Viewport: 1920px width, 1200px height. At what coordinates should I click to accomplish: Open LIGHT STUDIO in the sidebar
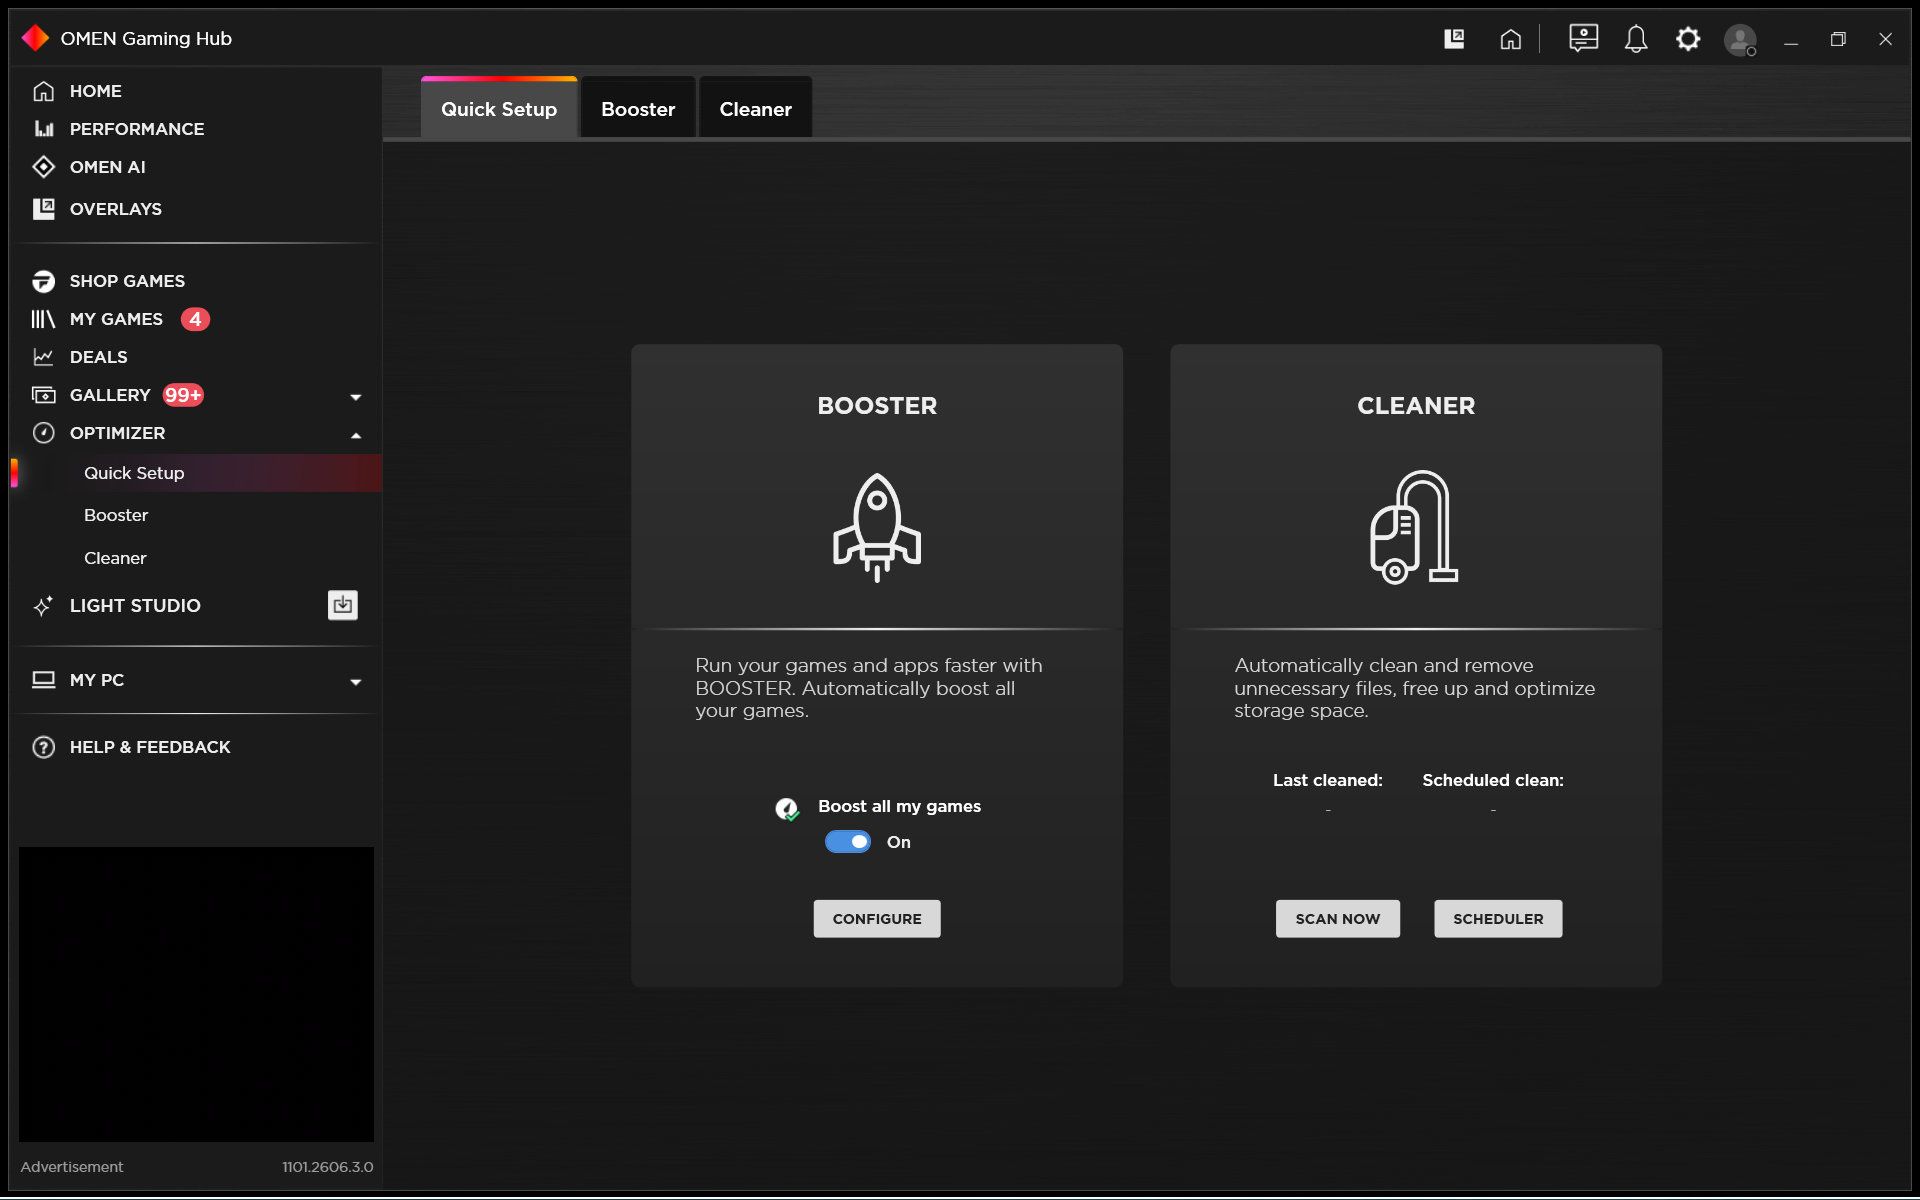[x=135, y=605]
